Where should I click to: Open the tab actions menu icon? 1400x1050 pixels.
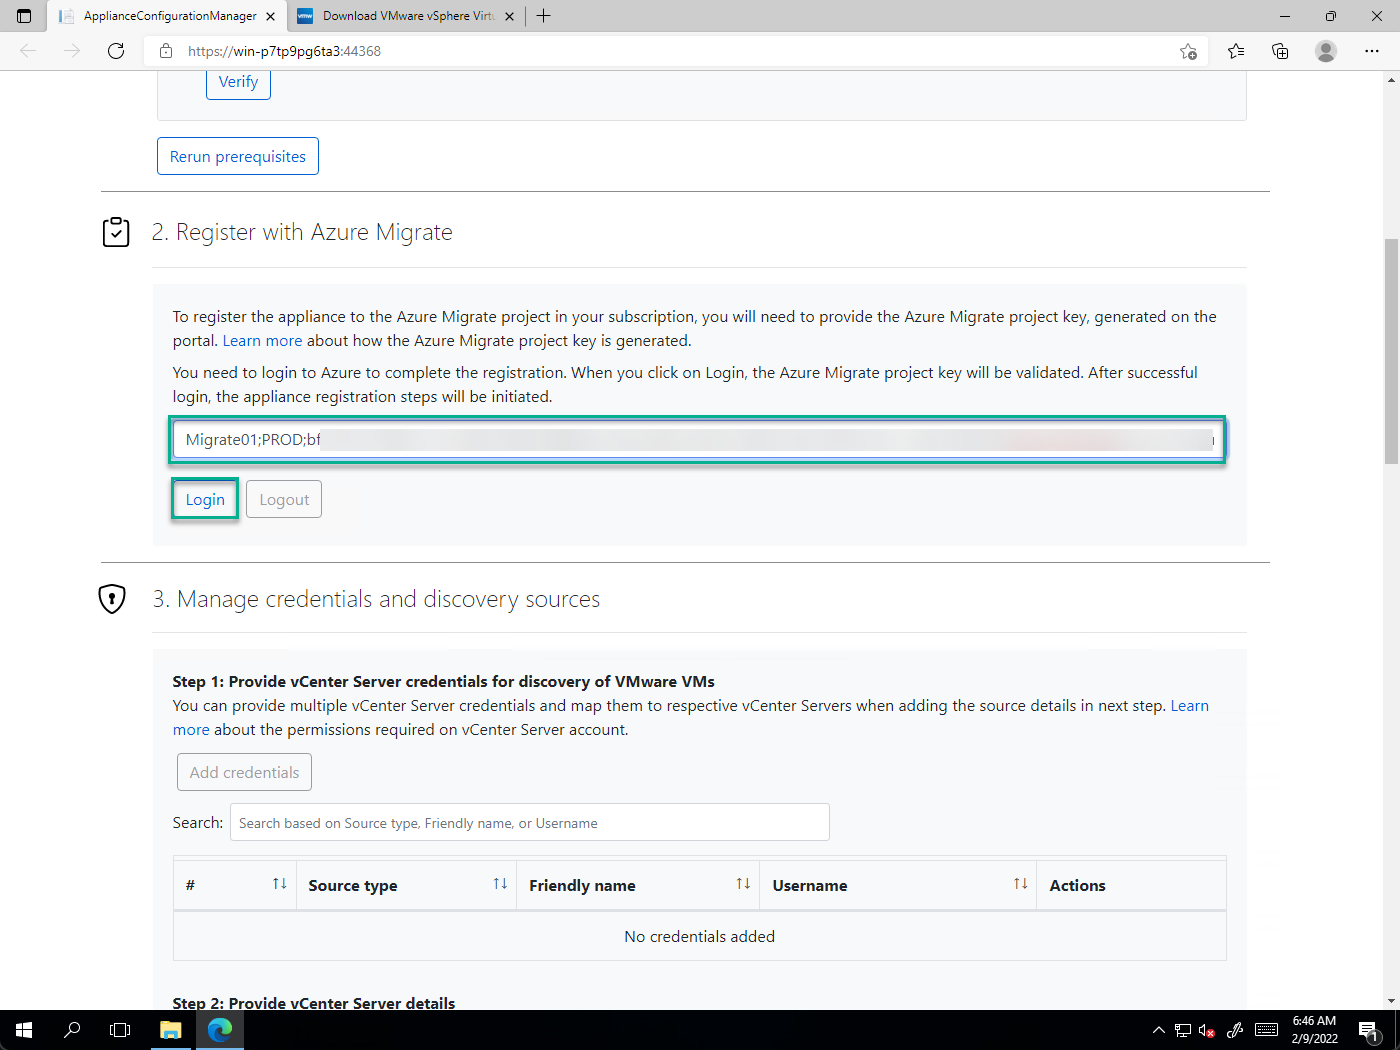pyautogui.click(x=24, y=16)
